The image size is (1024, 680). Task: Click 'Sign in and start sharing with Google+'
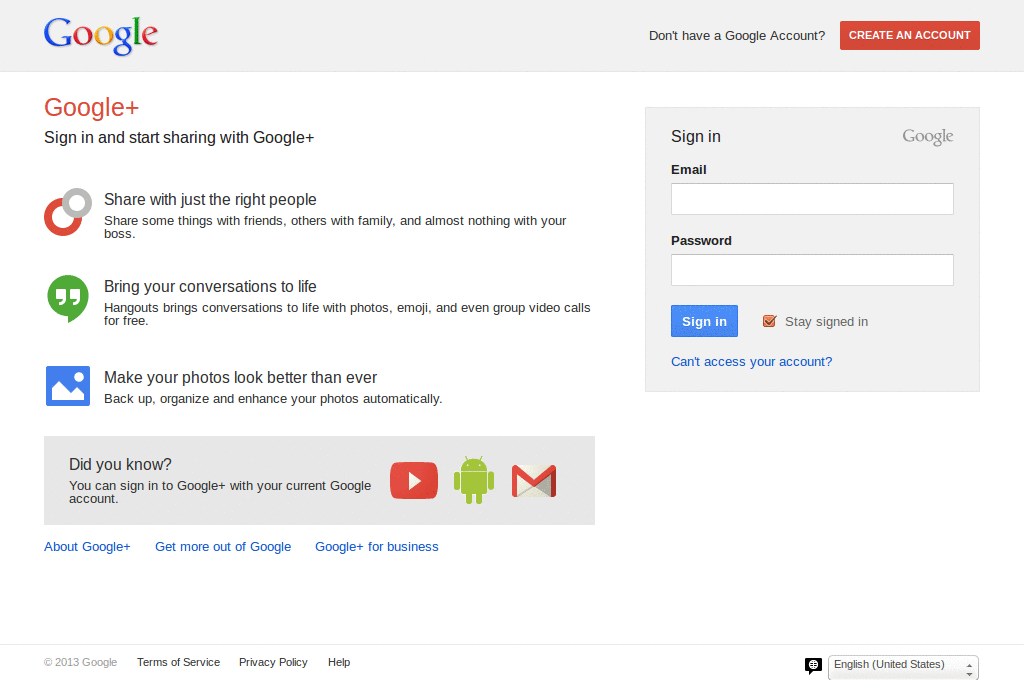179,138
